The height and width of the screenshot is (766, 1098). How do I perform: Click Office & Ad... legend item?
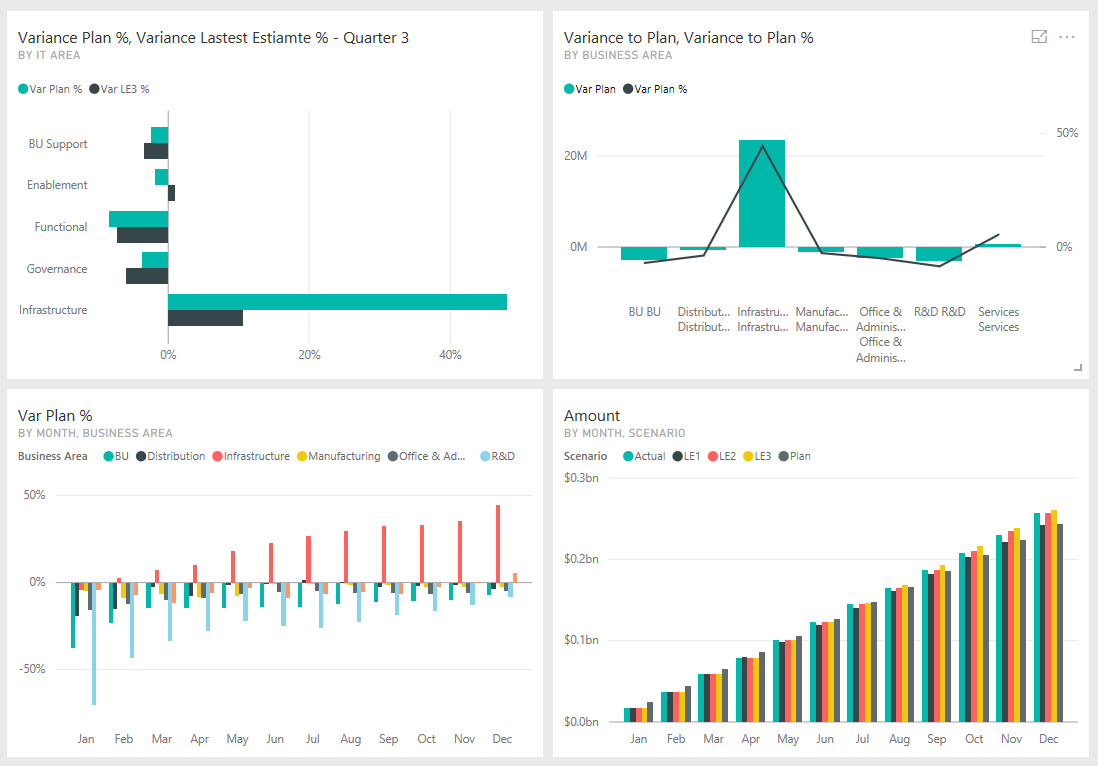pyautogui.click(x=426, y=456)
